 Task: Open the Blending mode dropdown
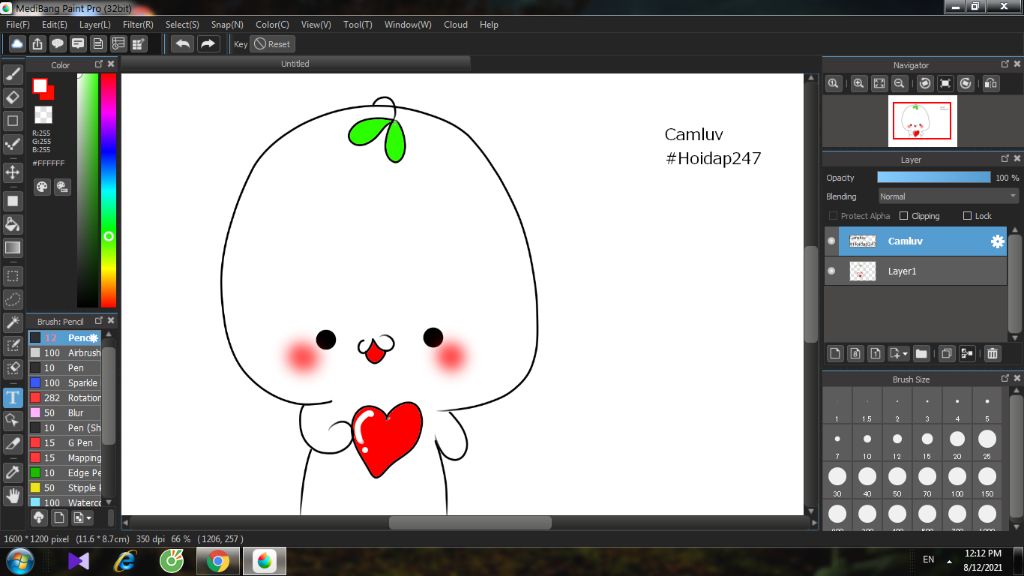948,197
